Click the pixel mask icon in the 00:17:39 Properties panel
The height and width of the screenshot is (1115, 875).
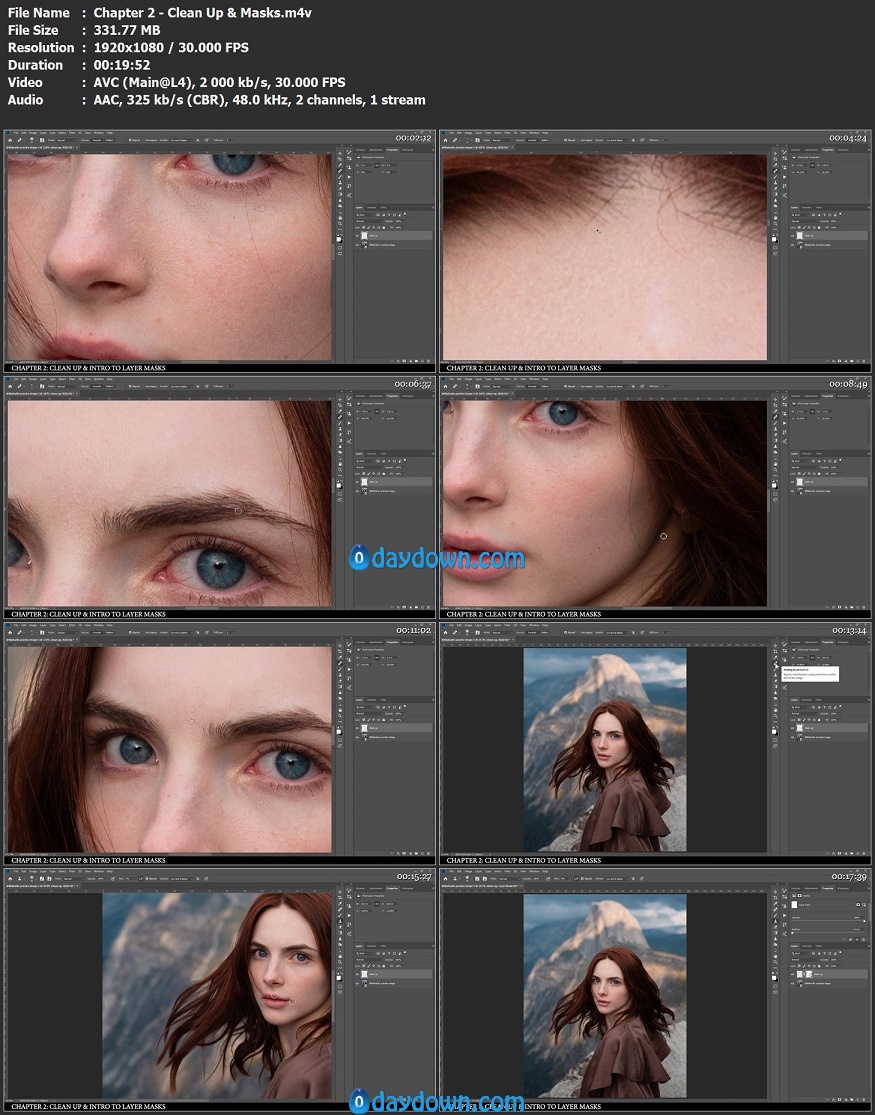(x=858, y=905)
